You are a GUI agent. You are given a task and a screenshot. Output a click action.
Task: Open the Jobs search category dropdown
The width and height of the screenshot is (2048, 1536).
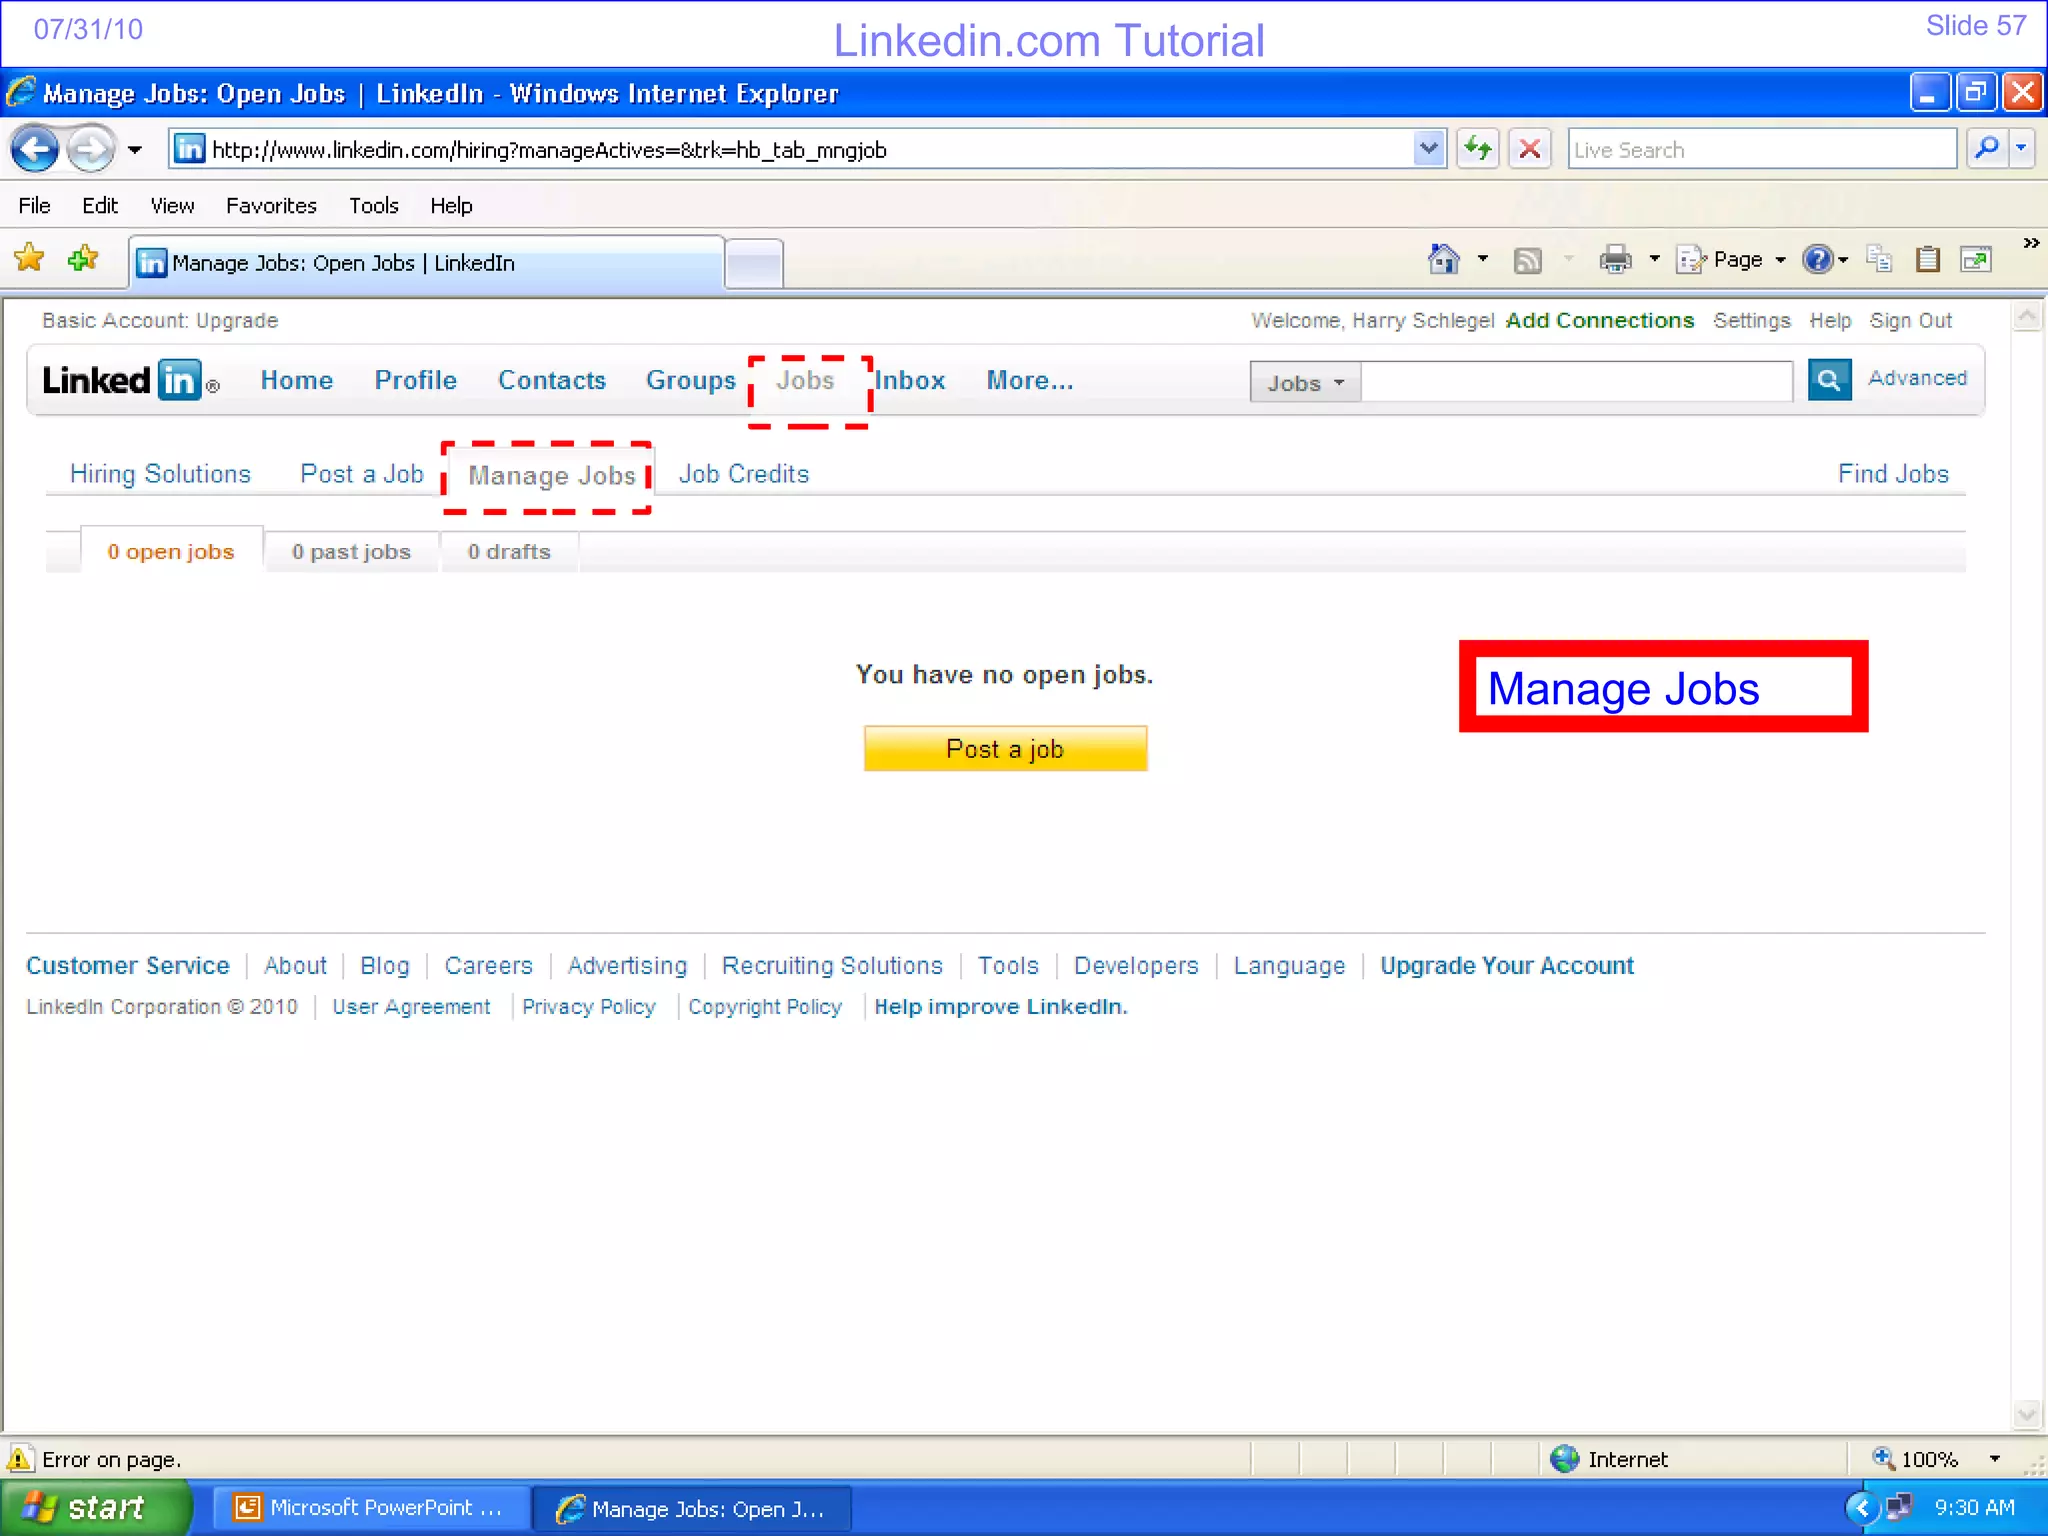pos(1305,383)
